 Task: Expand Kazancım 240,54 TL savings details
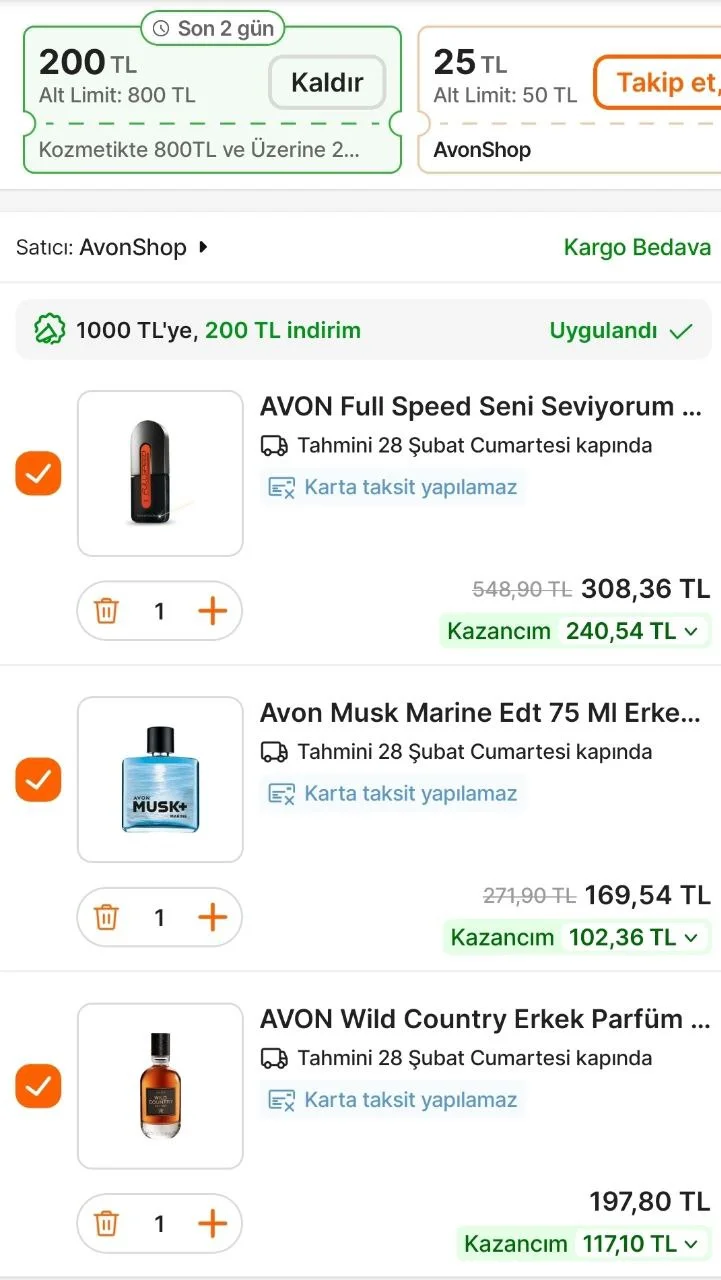(690, 631)
